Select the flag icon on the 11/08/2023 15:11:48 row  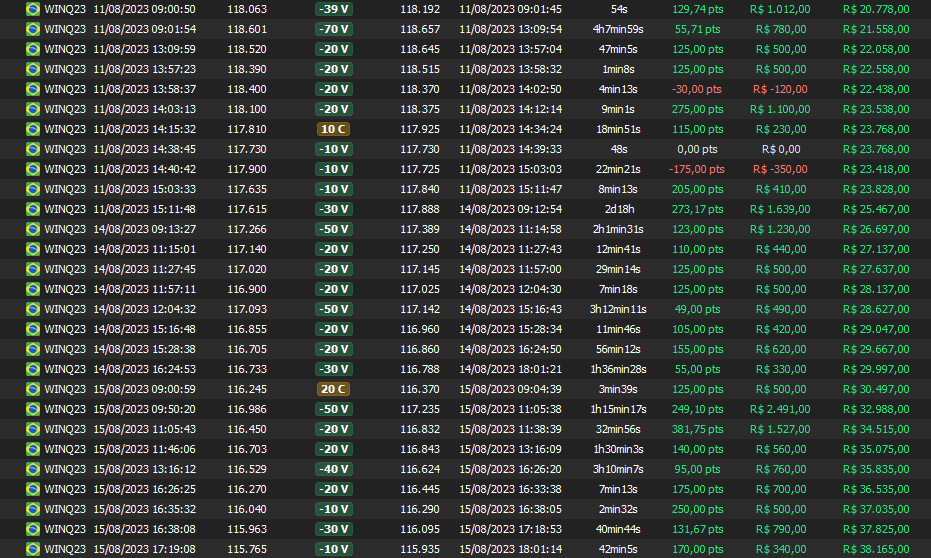point(33,209)
